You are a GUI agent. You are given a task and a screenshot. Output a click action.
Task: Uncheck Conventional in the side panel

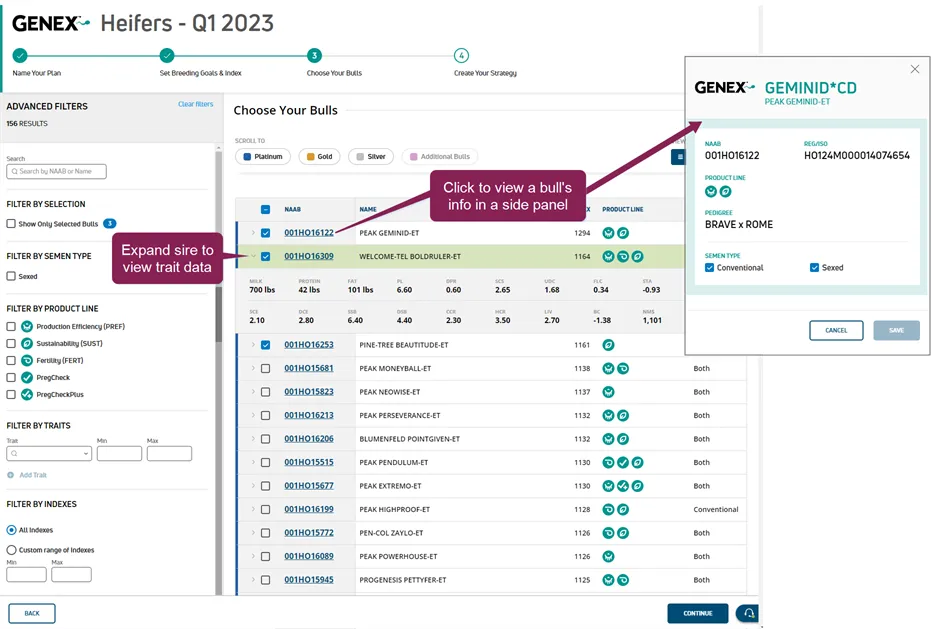(709, 267)
